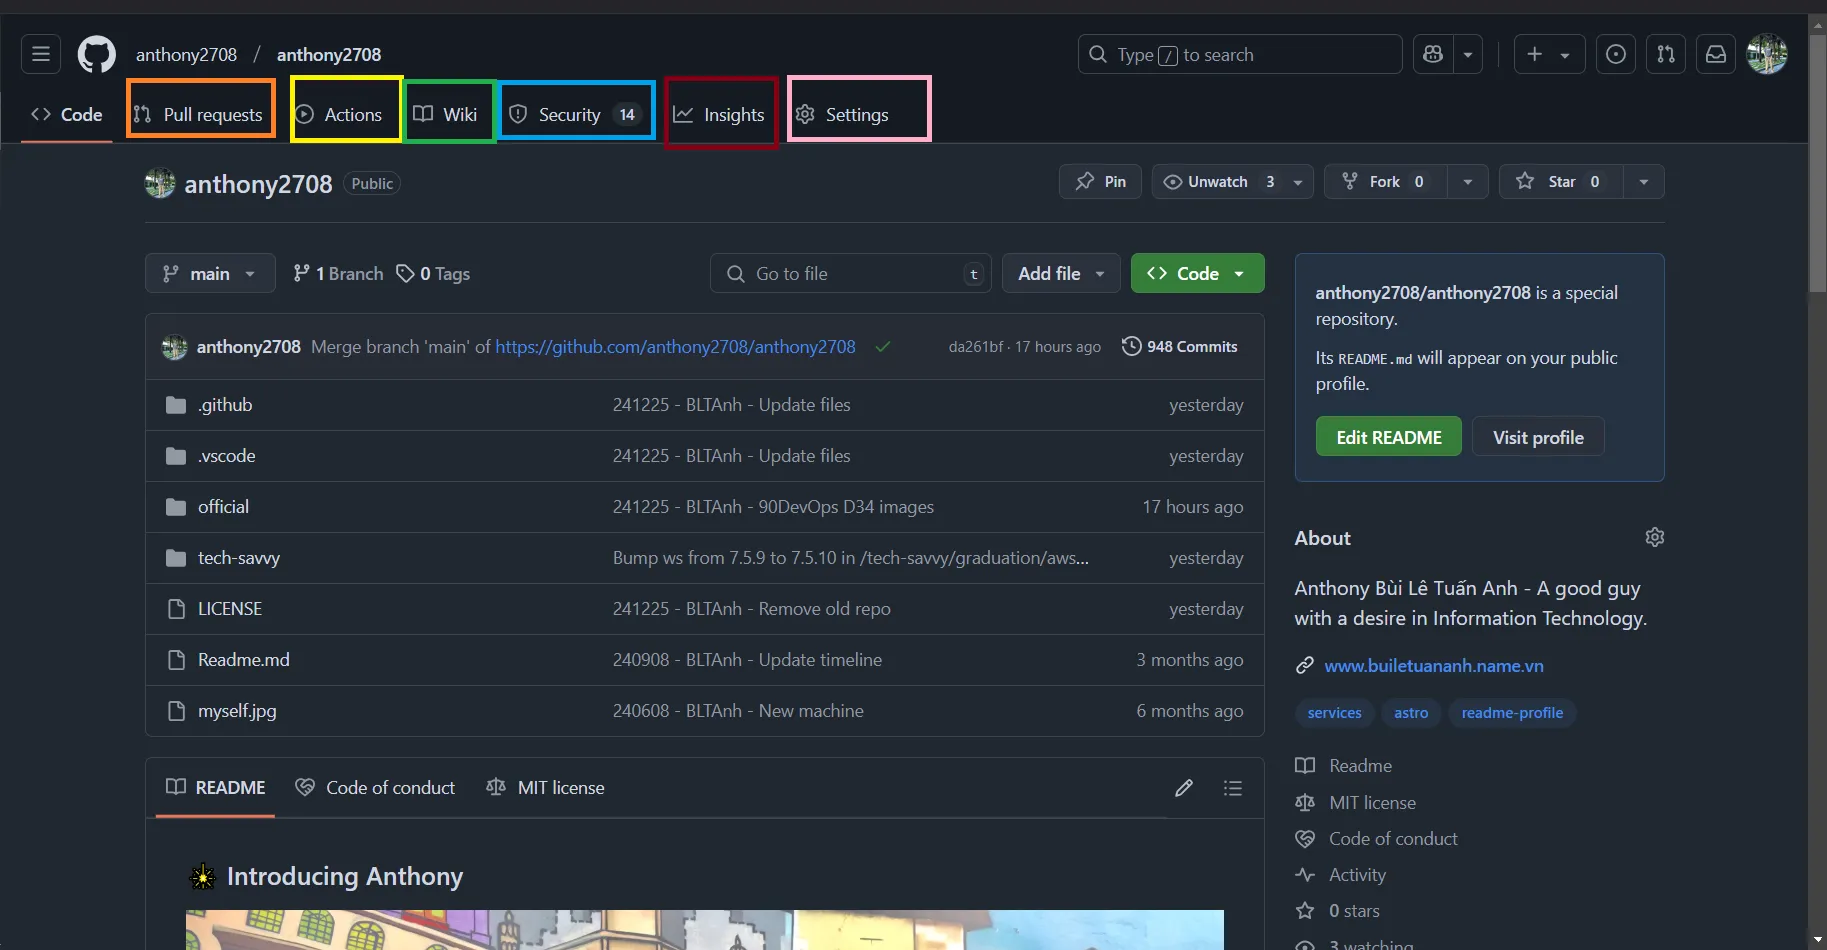The height and width of the screenshot is (950, 1827).
Task: Open README outline list icon
Action: [1233, 788]
